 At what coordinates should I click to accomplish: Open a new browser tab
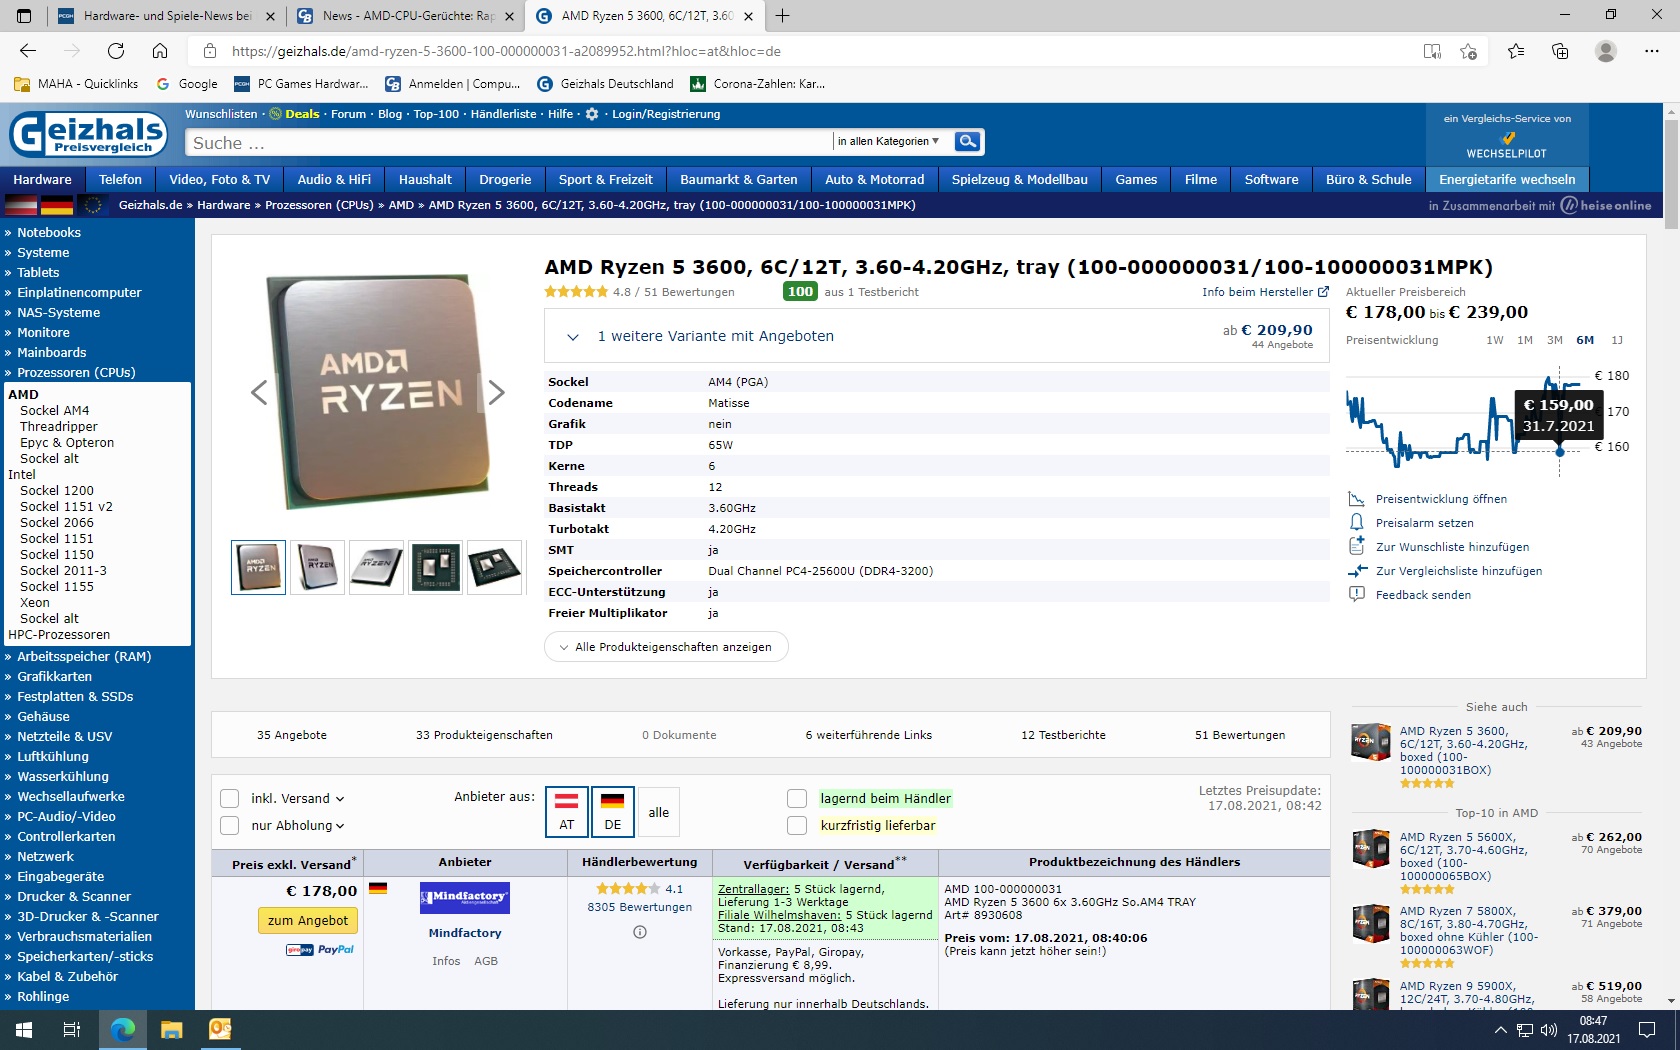782,16
